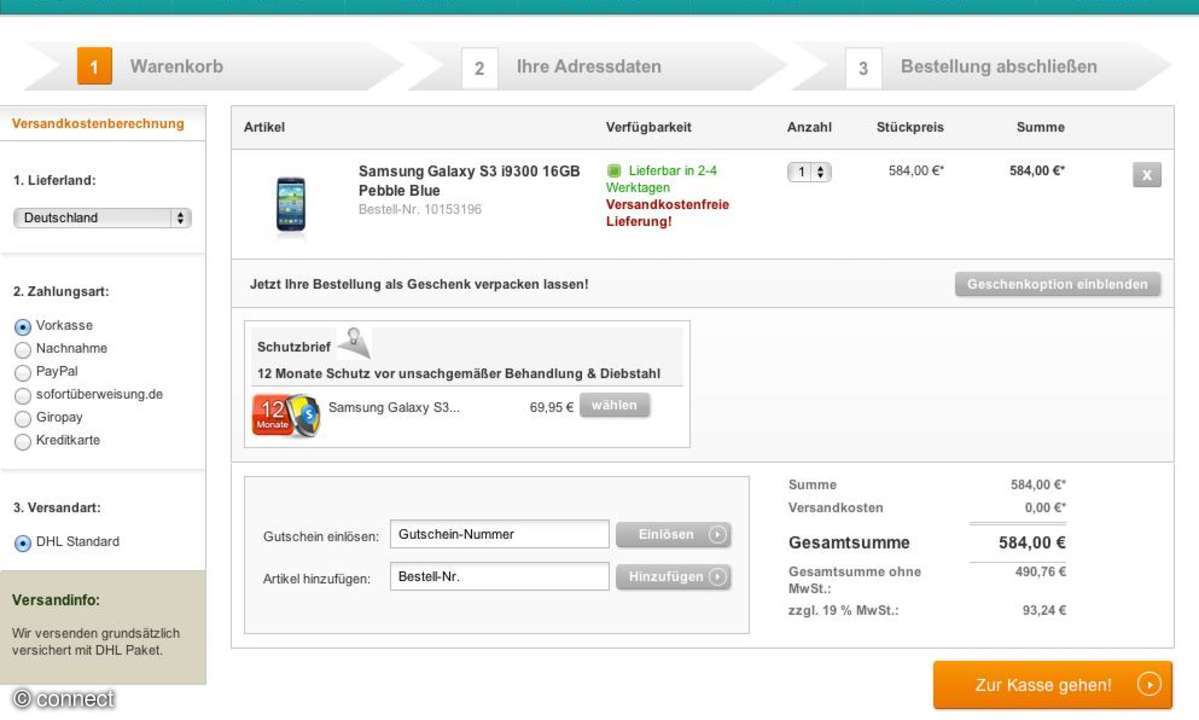Remove Samsung Galaxy S3 with the X button

[x=1146, y=175]
